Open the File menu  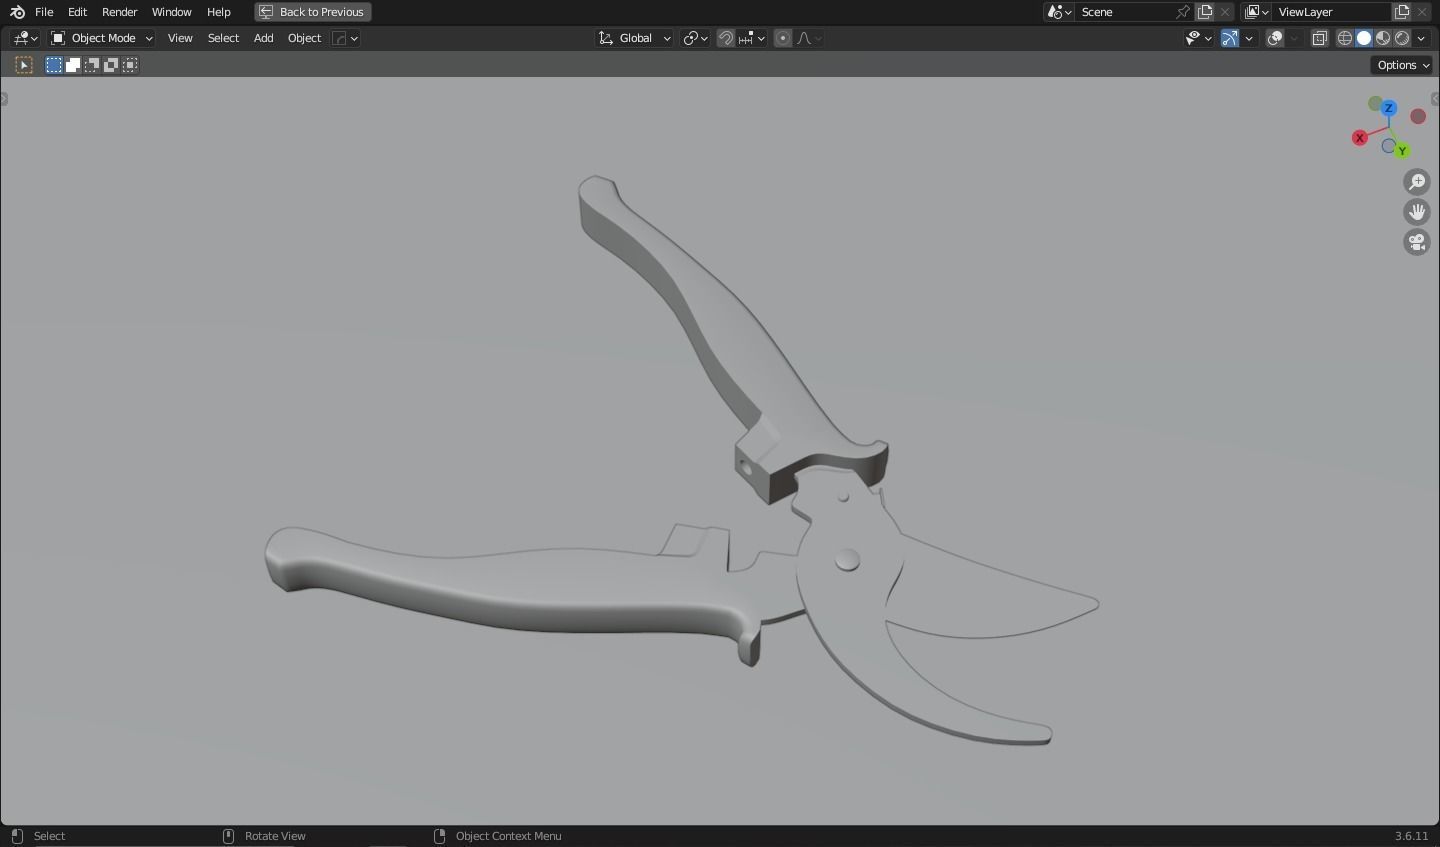tap(44, 12)
